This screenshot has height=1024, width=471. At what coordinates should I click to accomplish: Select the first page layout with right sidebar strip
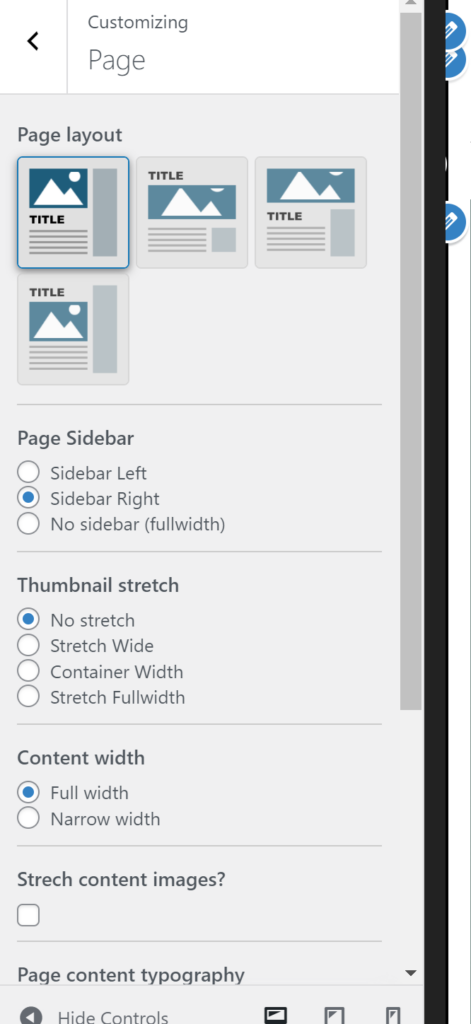(73, 212)
